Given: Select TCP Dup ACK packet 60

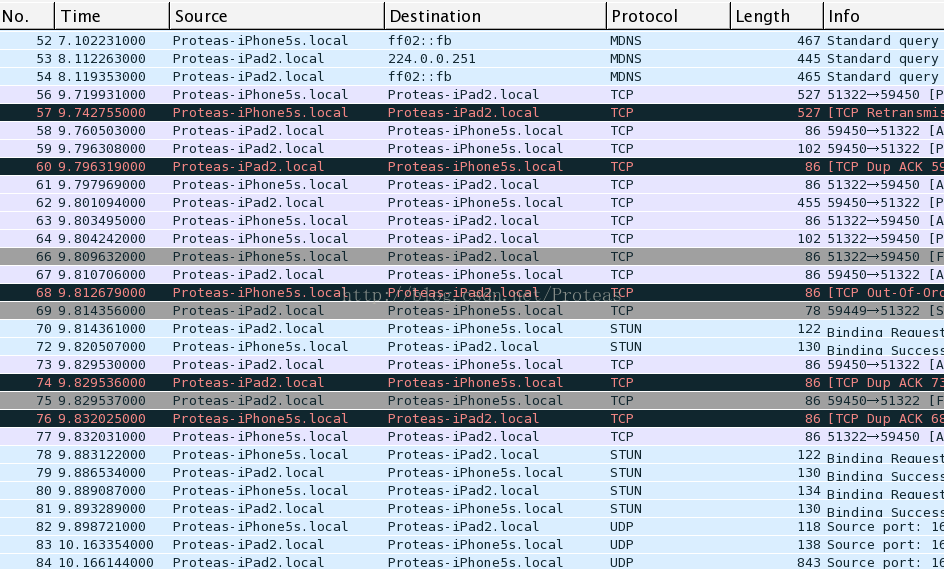Looking at the screenshot, I should pyautogui.click(x=472, y=167).
